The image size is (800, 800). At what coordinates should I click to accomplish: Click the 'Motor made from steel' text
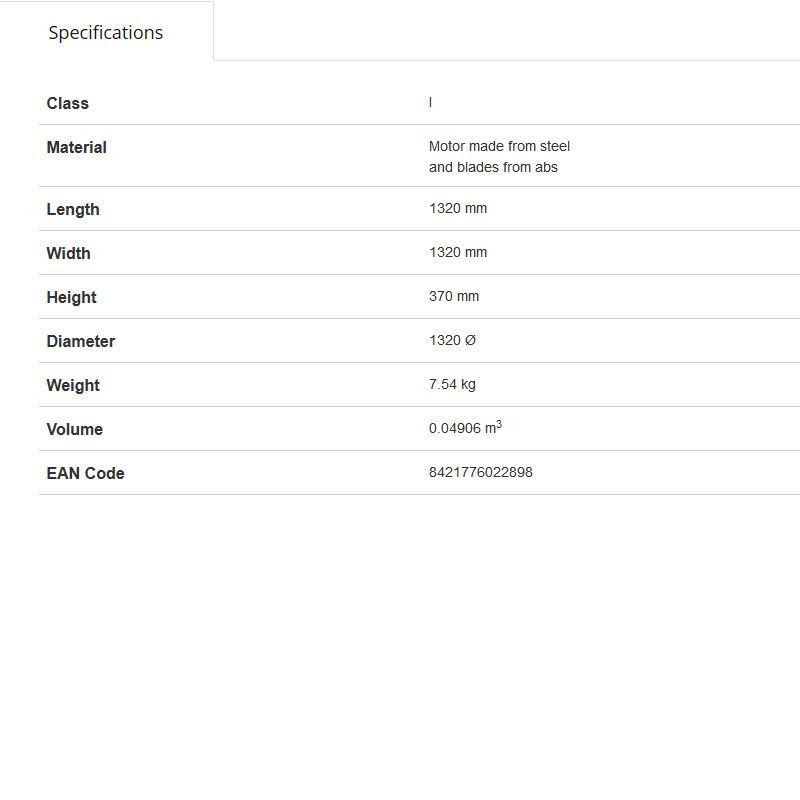coord(499,146)
